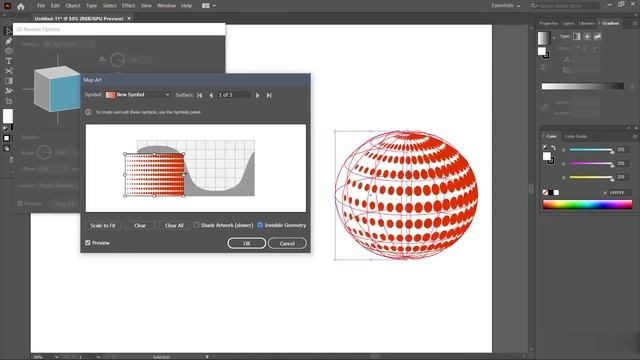This screenshot has height=360, width=640.
Task: Go to the first surface in Map Art
Action: click(200, 95)
